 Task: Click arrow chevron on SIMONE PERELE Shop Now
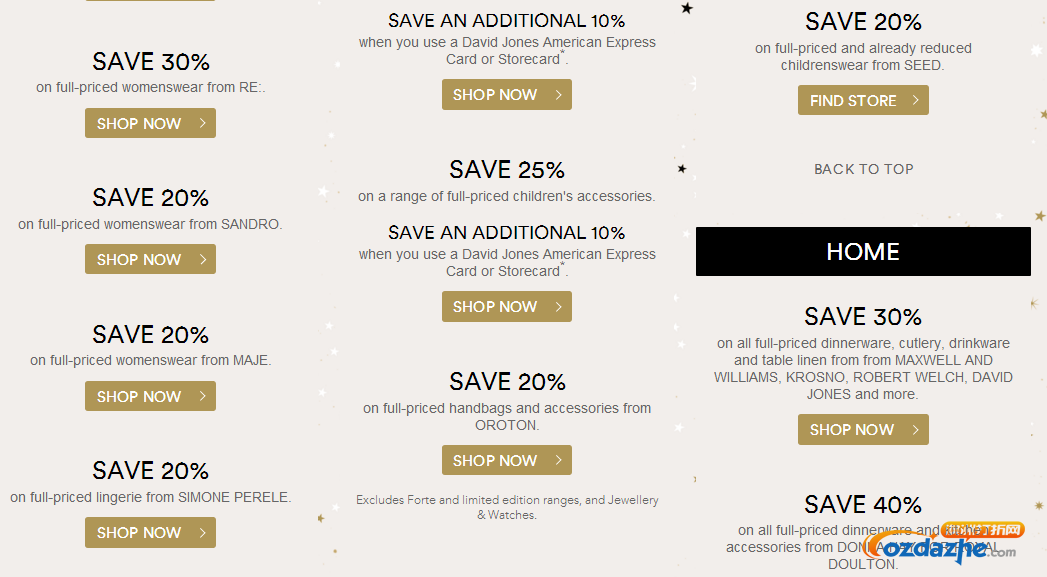point(202,532)
